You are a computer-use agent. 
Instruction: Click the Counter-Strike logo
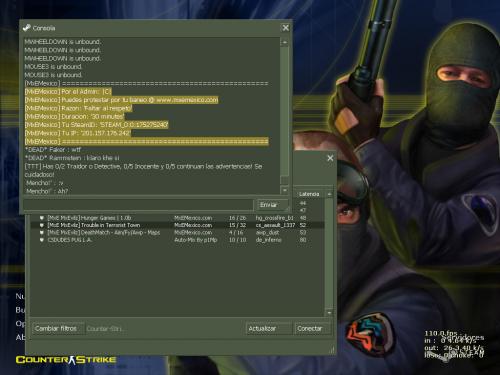click(x=66, y=360)
